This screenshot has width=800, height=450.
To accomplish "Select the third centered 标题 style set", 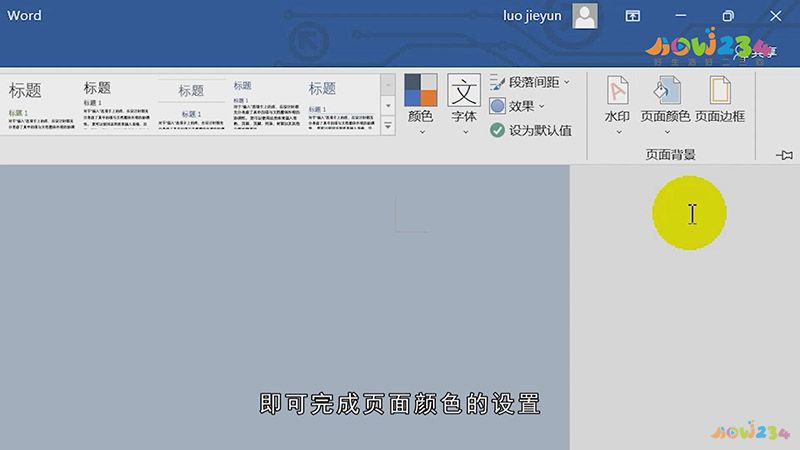I will (x=191, y=105).
